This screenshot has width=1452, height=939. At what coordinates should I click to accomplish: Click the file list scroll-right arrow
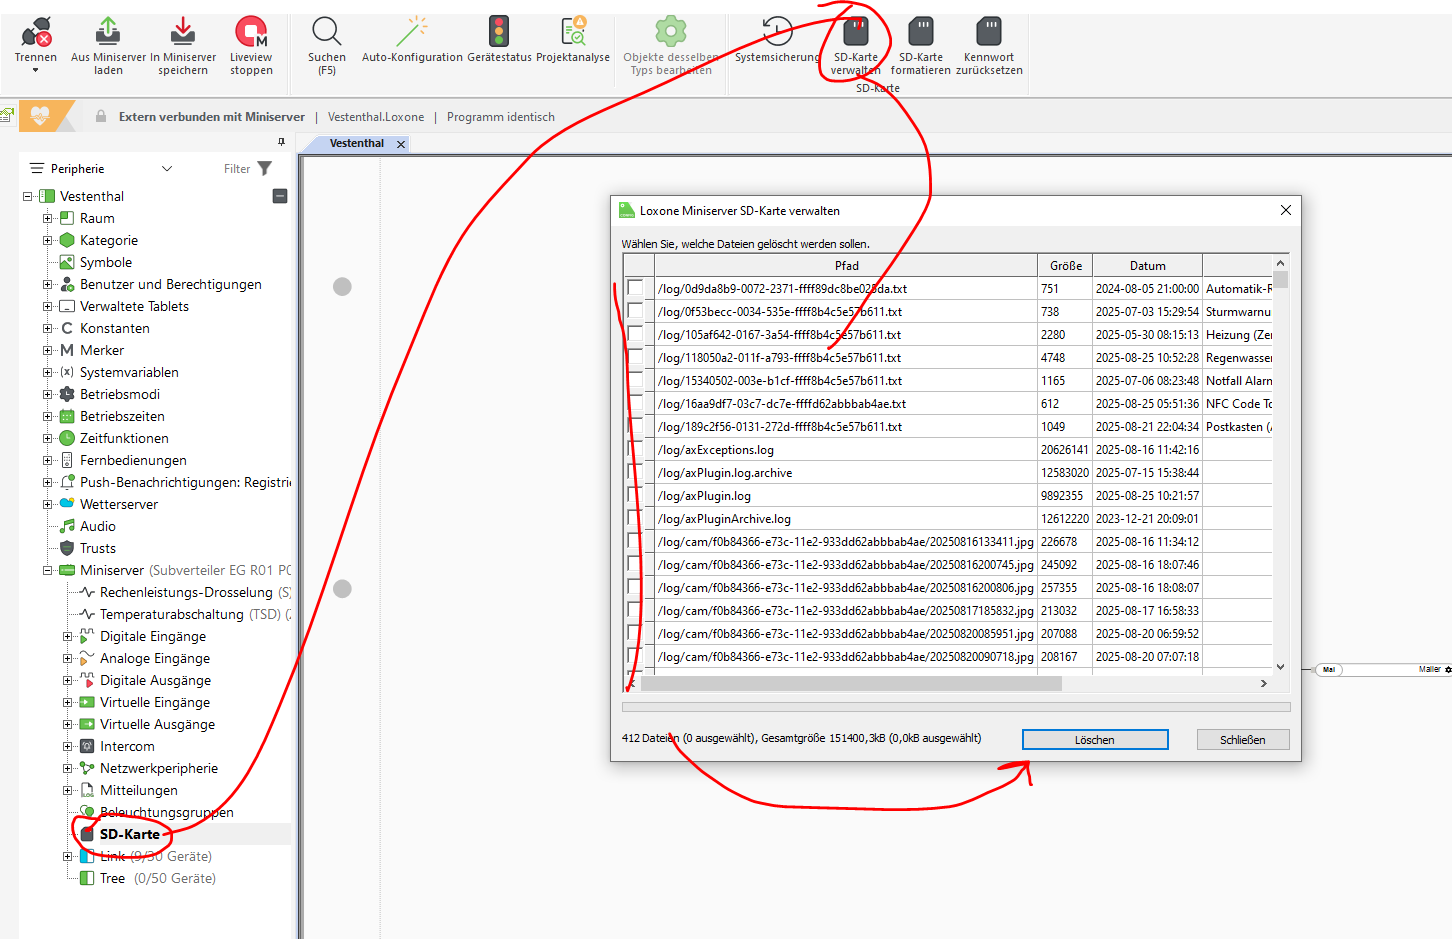1264,684
